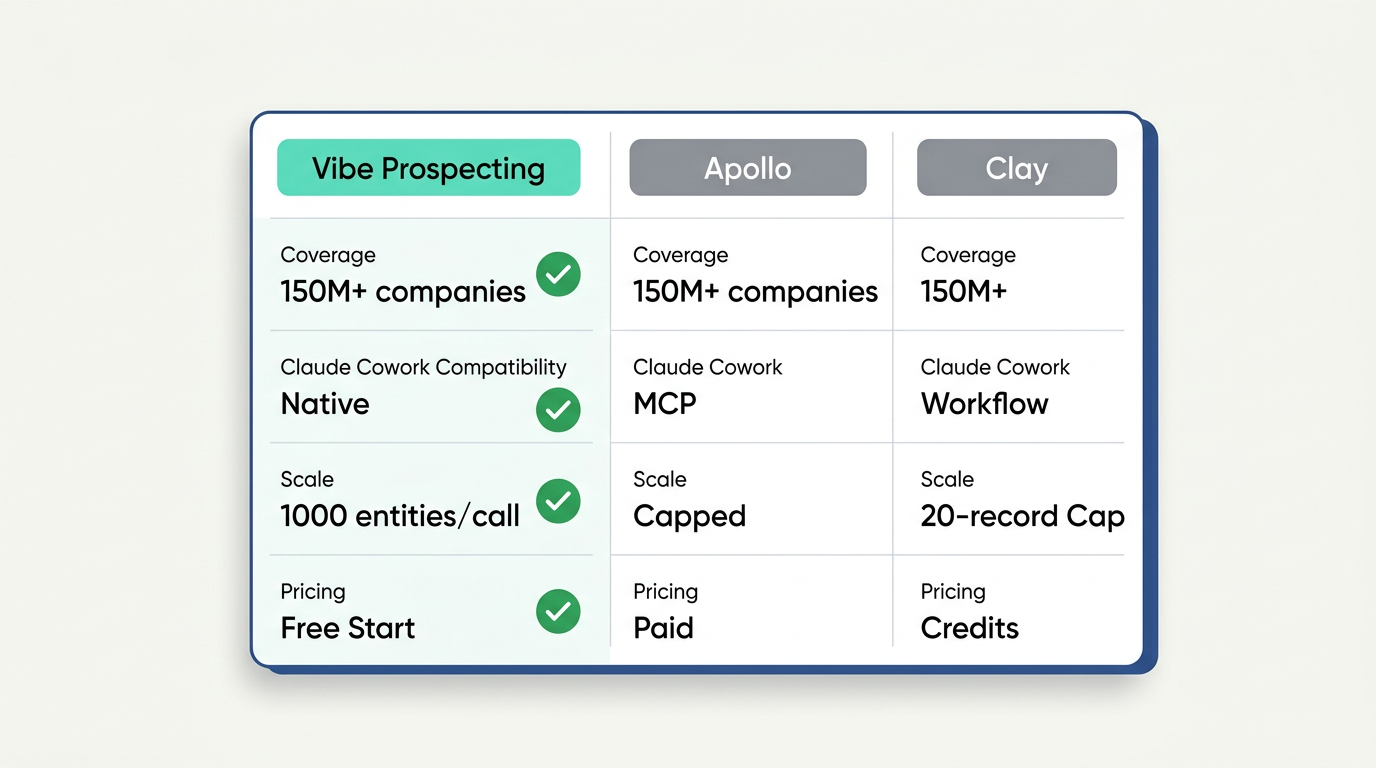1376x768 pixels.
Task: Click the 'Credits' pricing value
Action: [969, 628]
